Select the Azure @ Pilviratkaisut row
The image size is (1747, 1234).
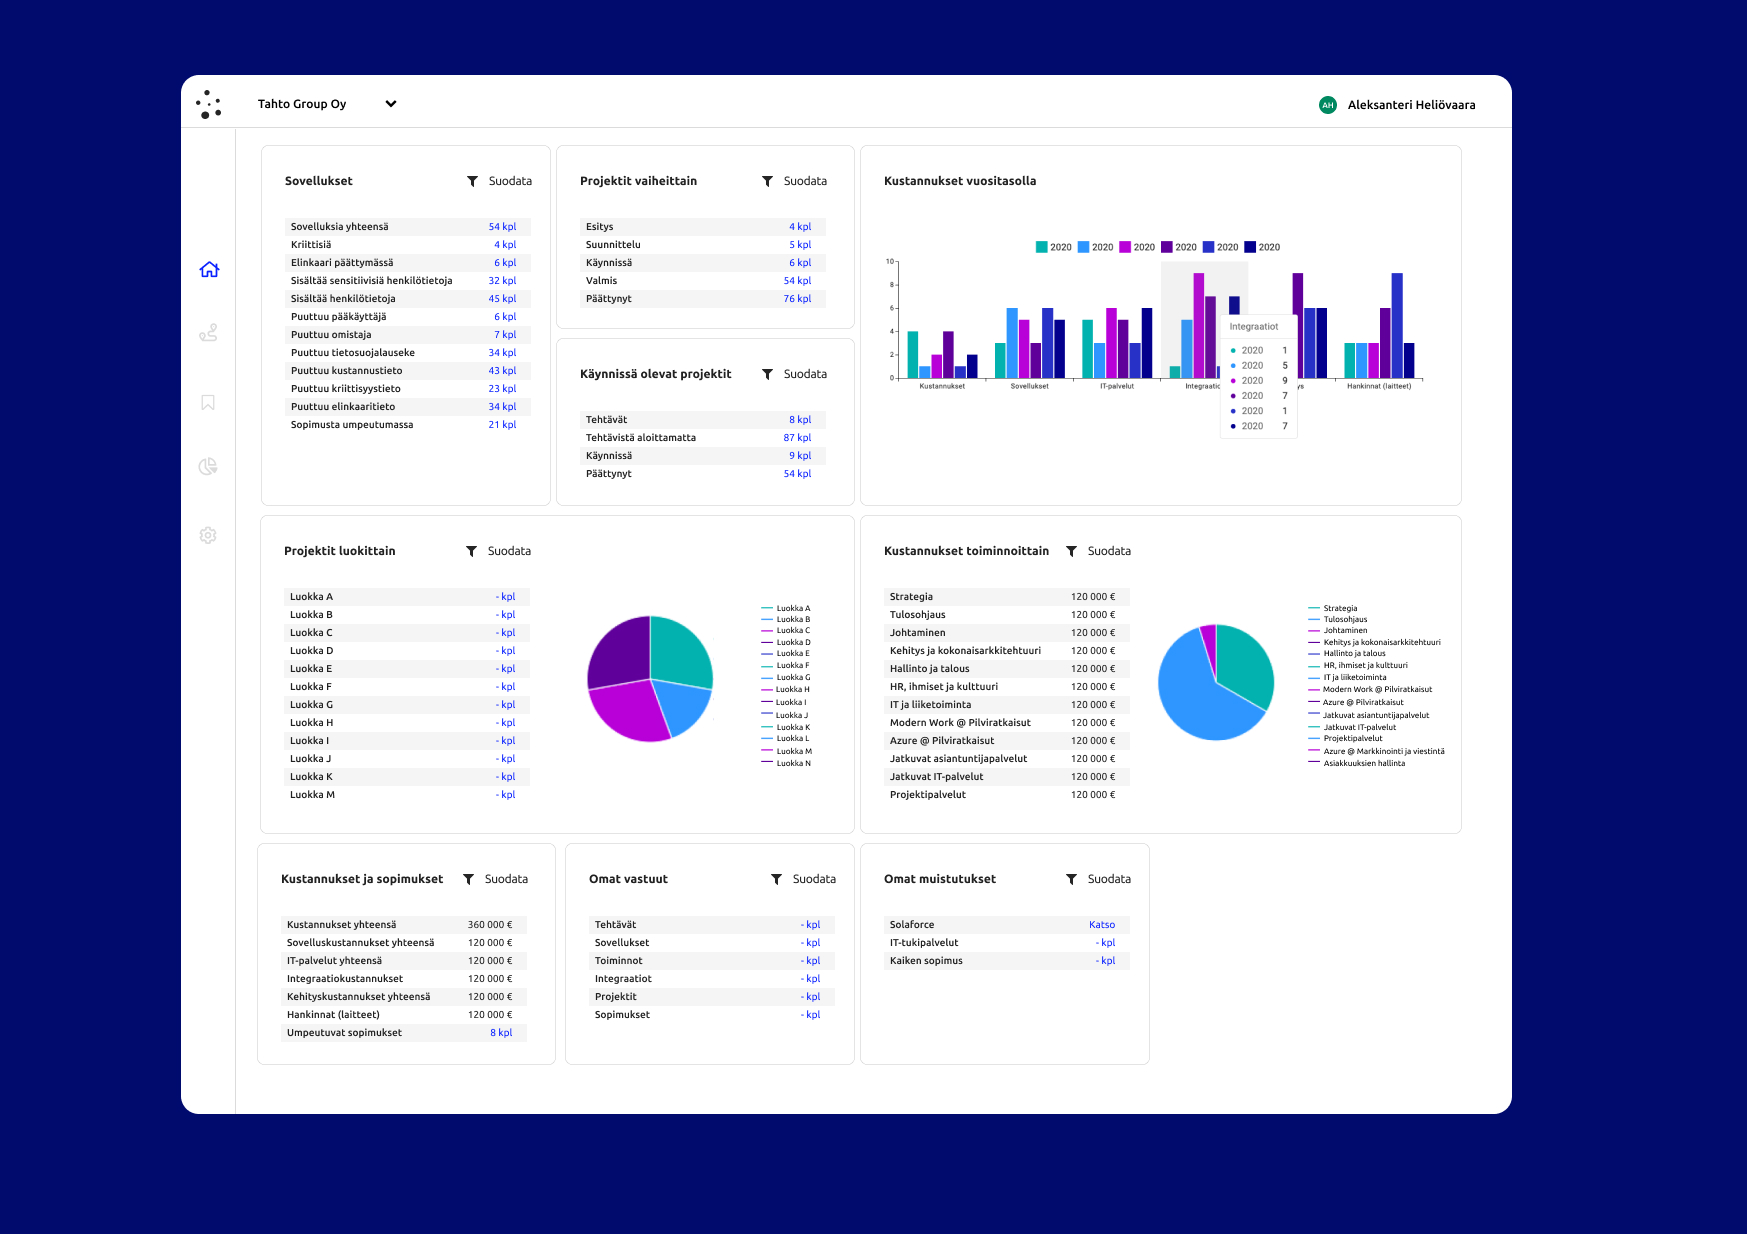[x=1007, y=741]
